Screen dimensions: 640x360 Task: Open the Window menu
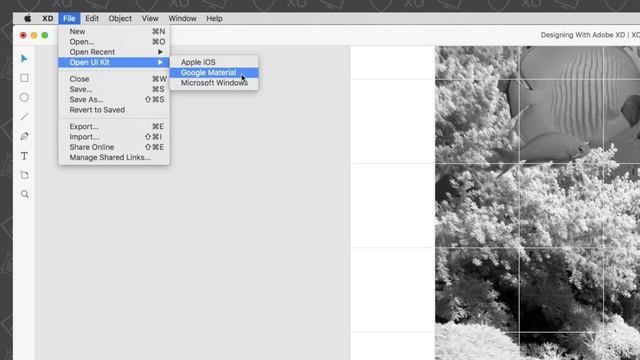click(182, 18)
